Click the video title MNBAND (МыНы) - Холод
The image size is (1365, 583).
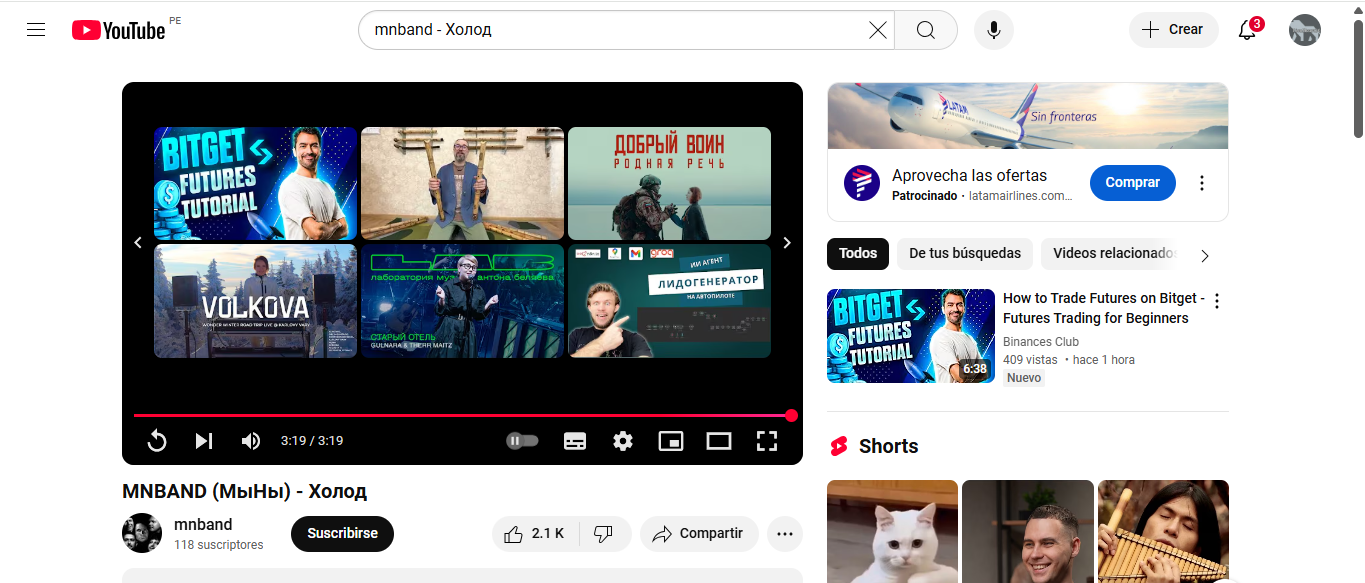tap(245, 491)
